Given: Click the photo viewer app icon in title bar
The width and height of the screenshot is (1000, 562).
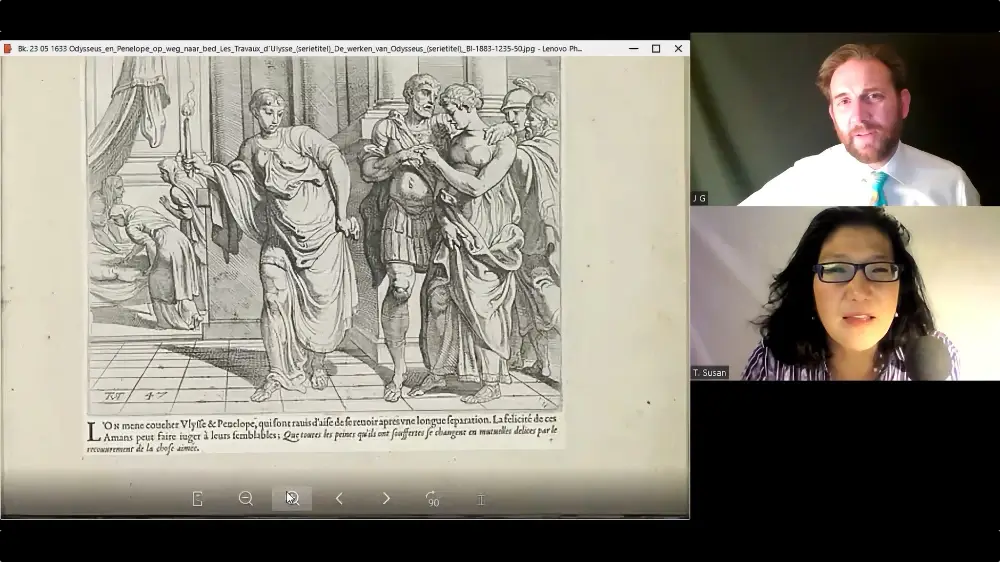Looking at the screenshot, I should 8,48.
